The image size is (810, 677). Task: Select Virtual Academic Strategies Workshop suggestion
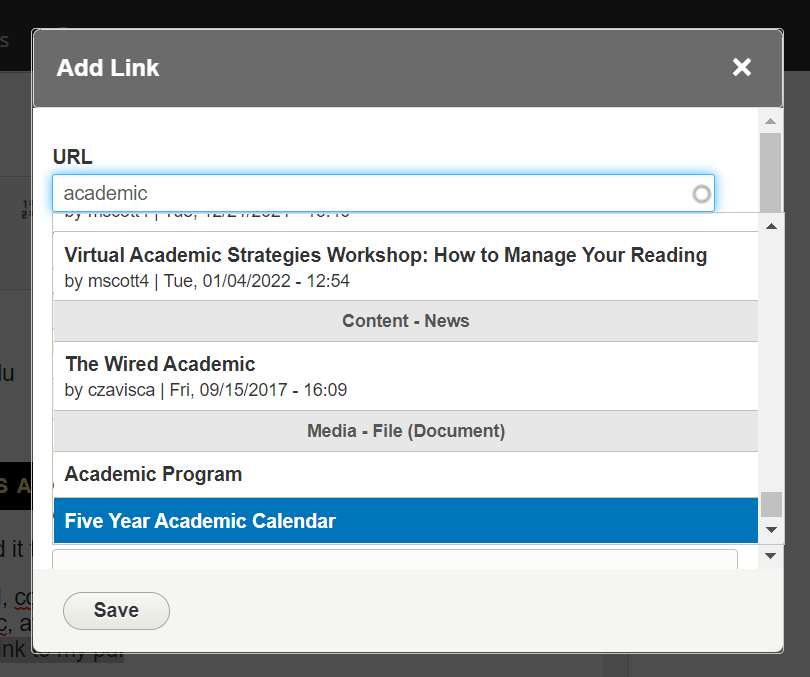coord(385,266)
